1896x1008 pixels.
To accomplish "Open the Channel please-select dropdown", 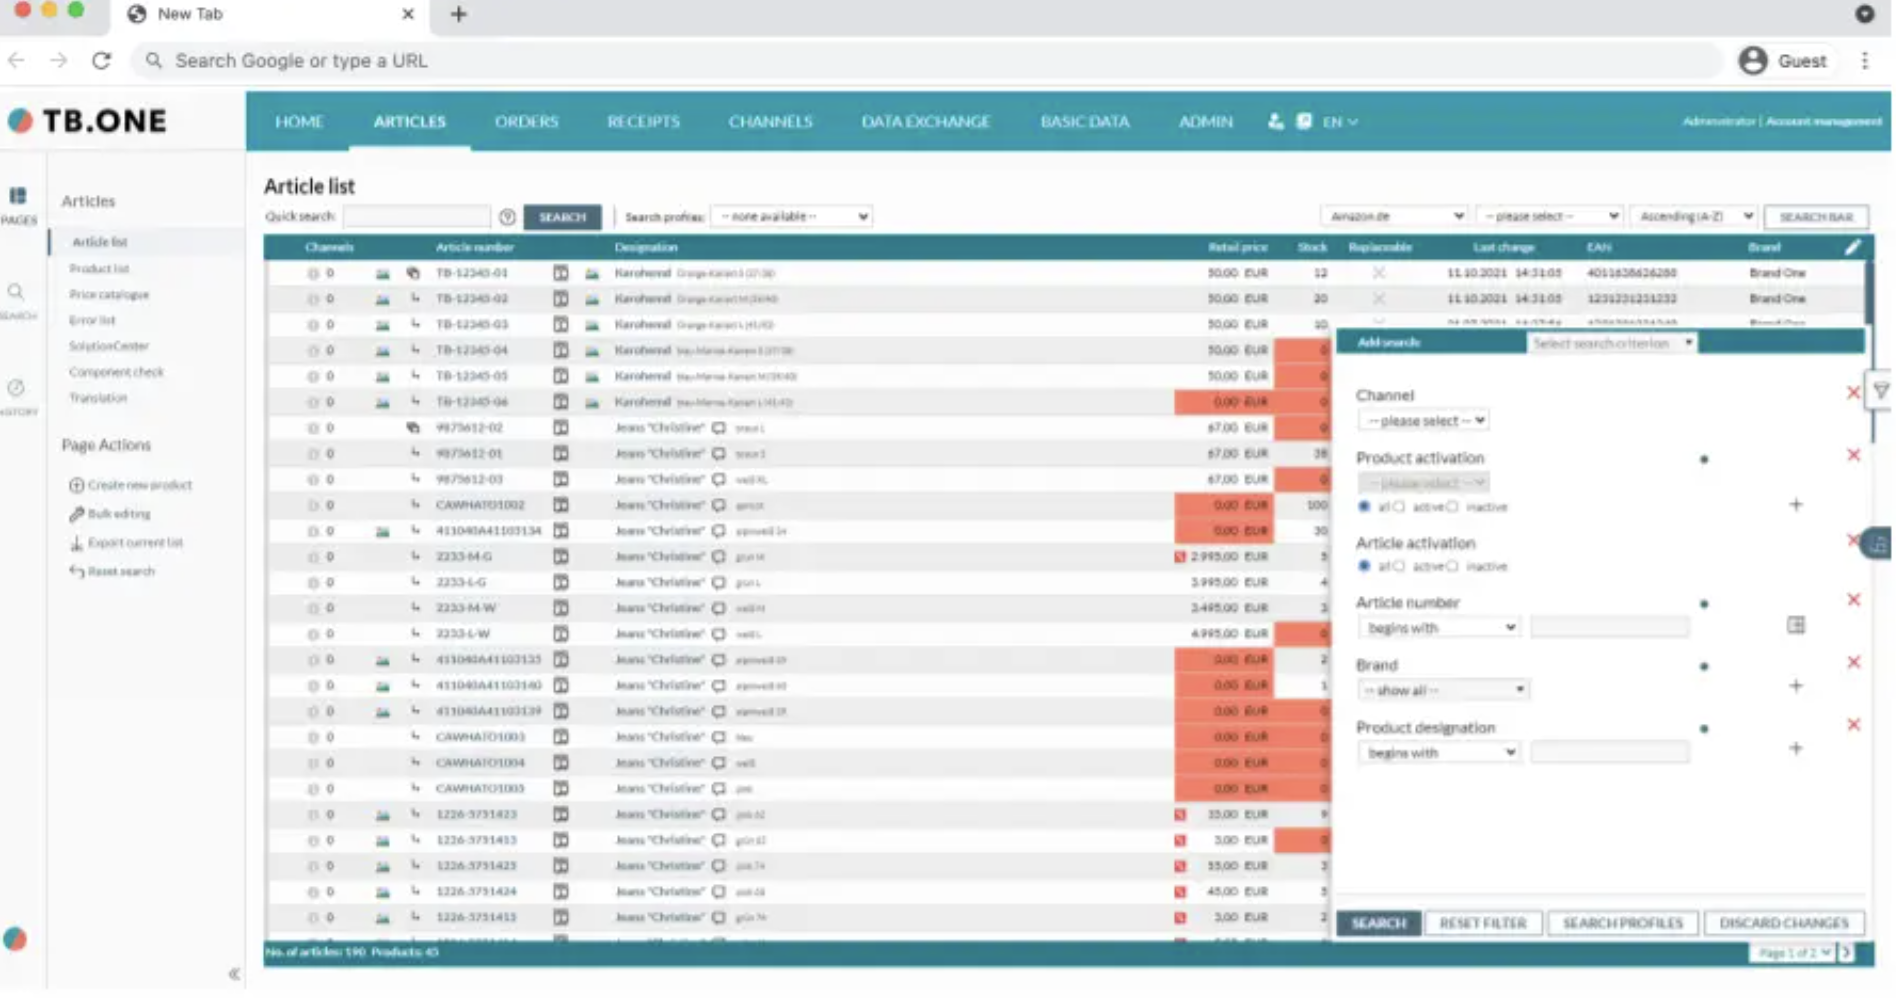I will coord(1421,420).
